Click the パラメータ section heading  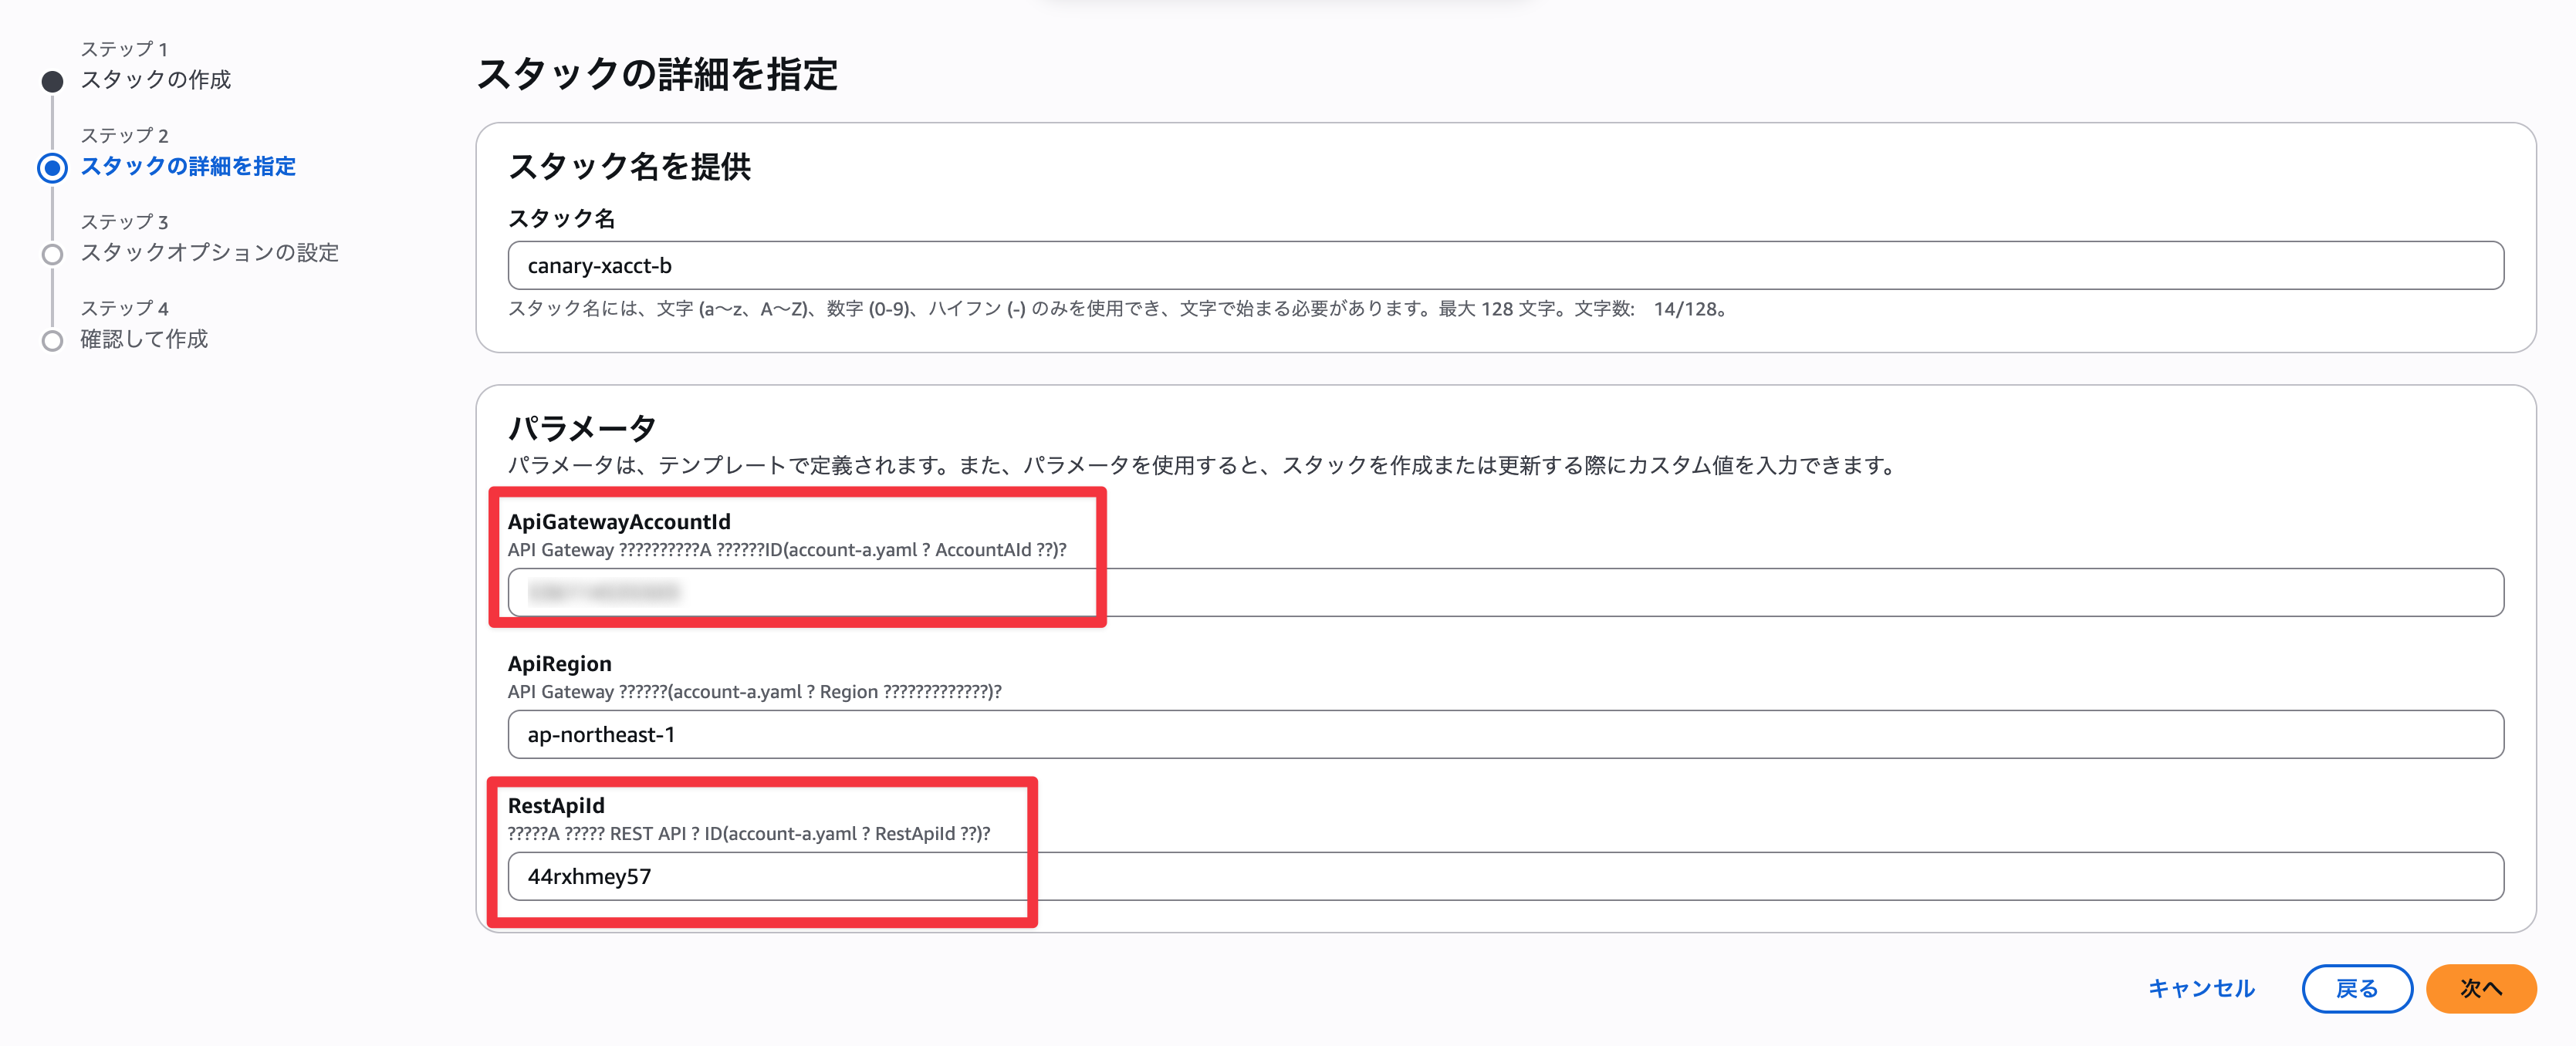tap(582, 428)
